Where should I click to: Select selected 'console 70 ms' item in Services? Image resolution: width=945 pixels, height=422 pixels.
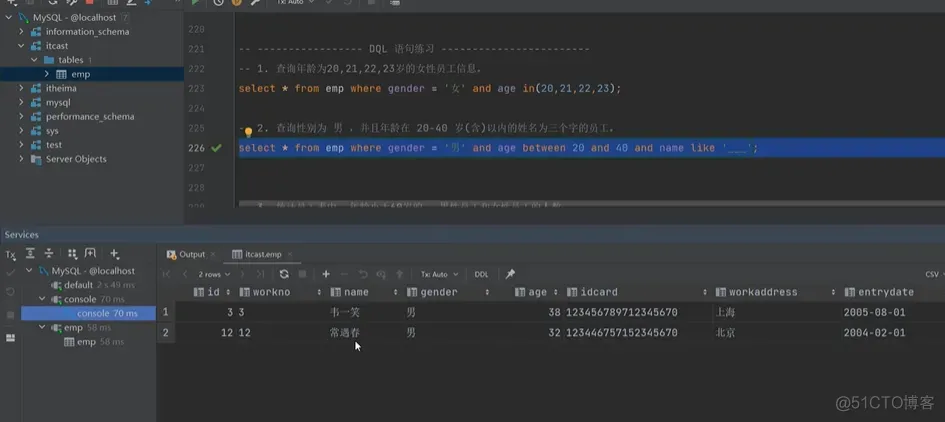pyautogui.click(x=89, y=313)
